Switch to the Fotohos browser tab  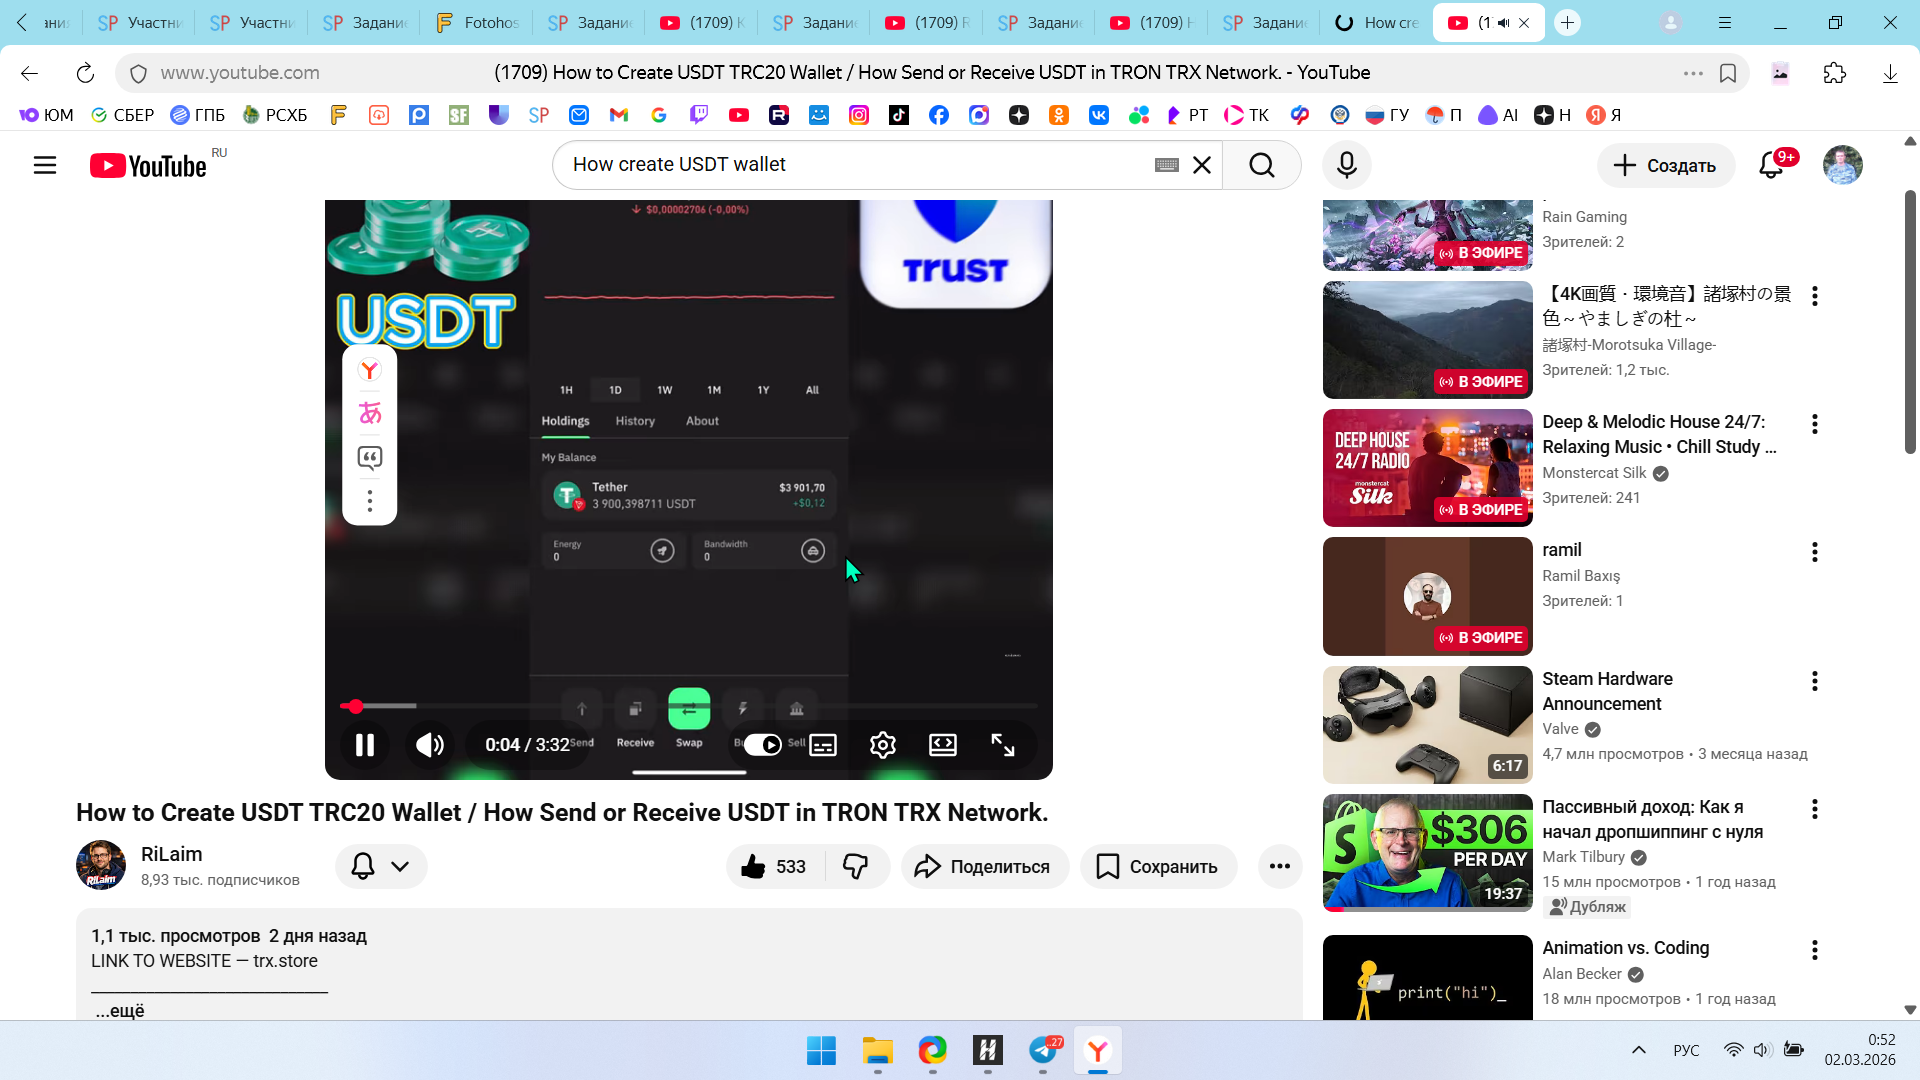pos(476,22)
